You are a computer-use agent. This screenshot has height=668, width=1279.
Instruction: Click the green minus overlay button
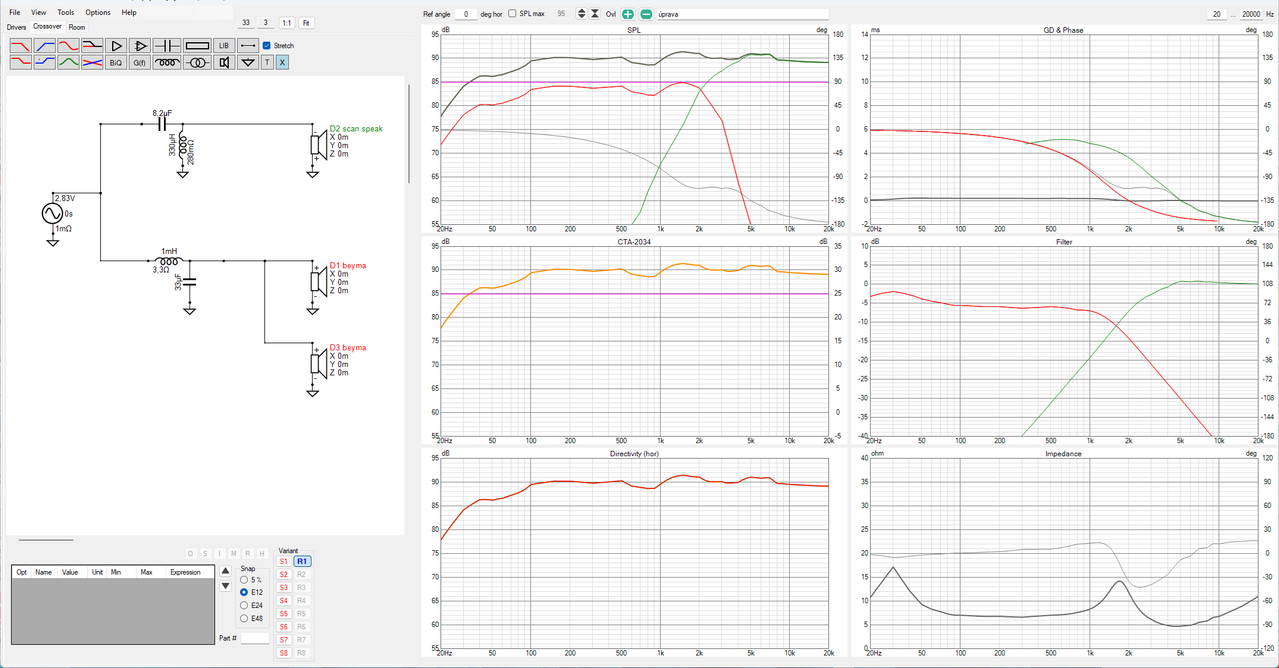pos(646,14)
